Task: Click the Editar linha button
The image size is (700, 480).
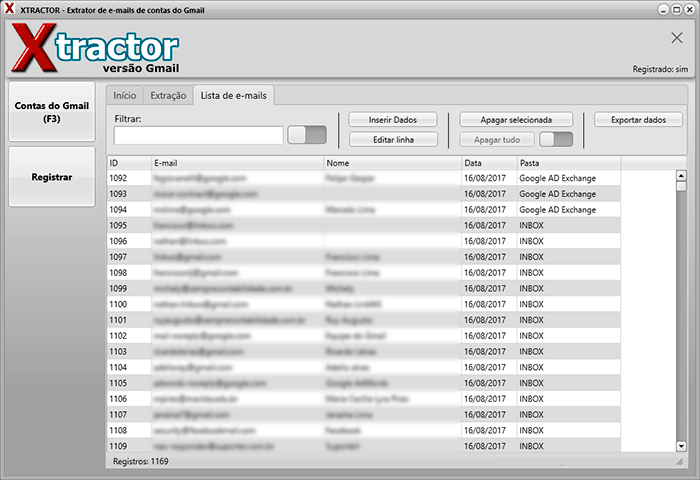Action: [393, 140]
